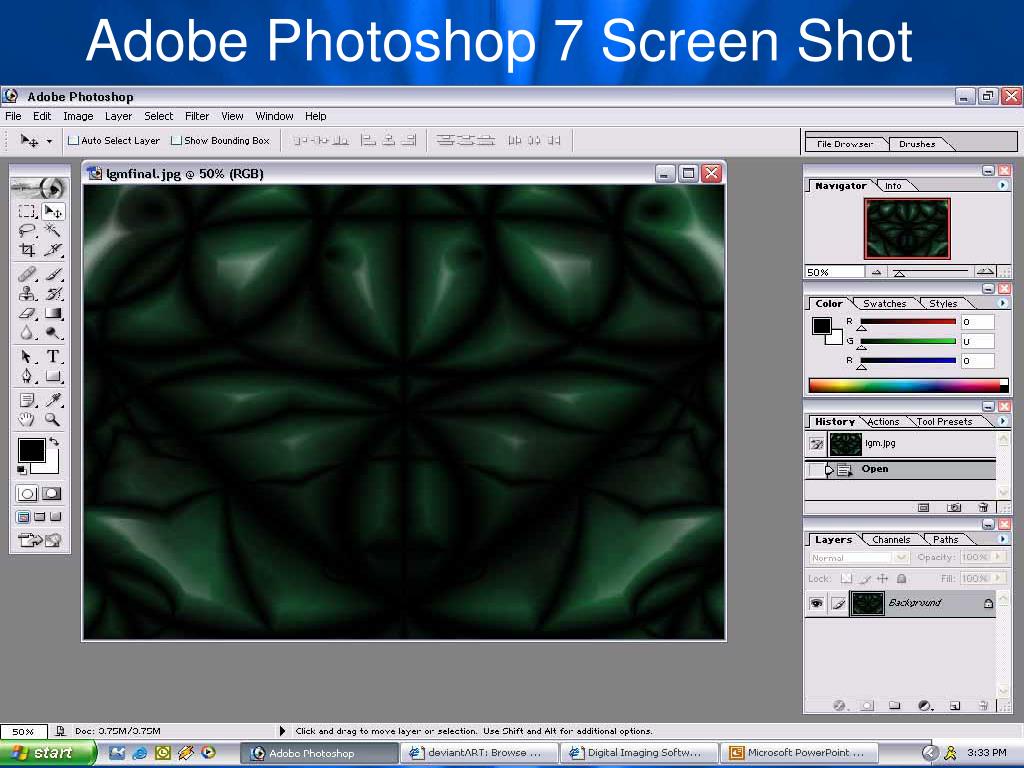Select the Gradient tool
This screenshot has width=1024, height=768.
click(x=53, y=313)
